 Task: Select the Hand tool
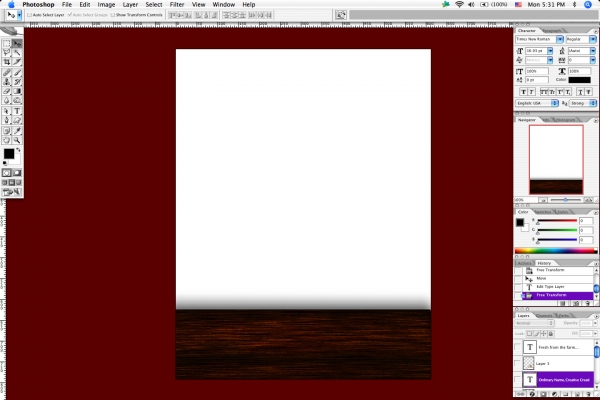7,140
